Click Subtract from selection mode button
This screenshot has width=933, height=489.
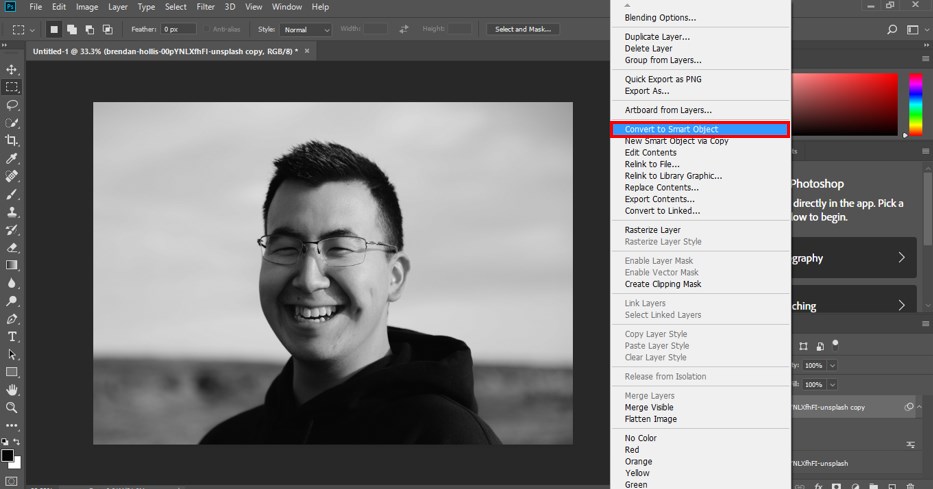pyautogui.click(x=90, y=29)
